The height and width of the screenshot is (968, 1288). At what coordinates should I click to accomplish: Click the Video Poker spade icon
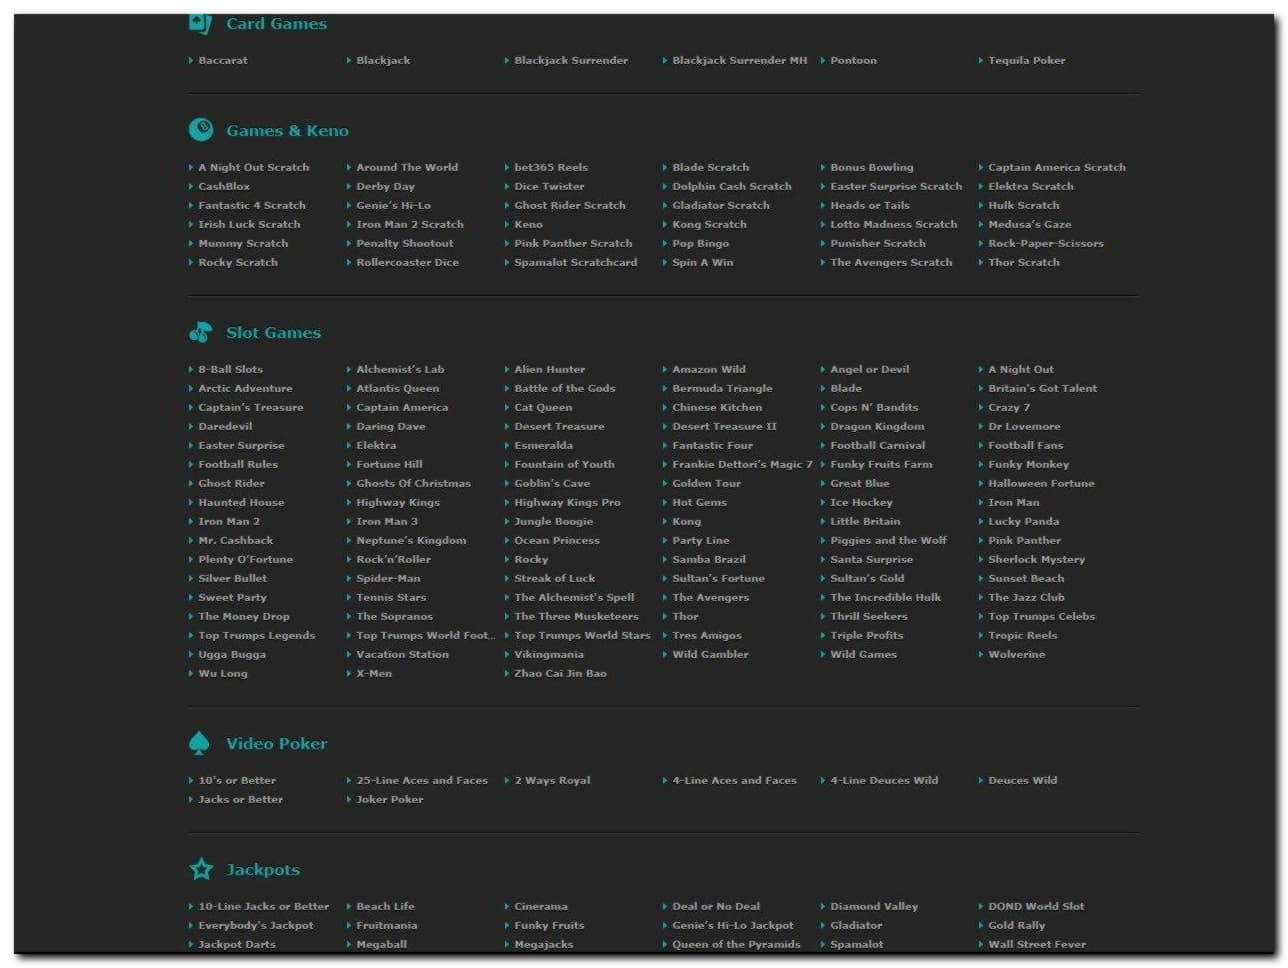point(199,743)
